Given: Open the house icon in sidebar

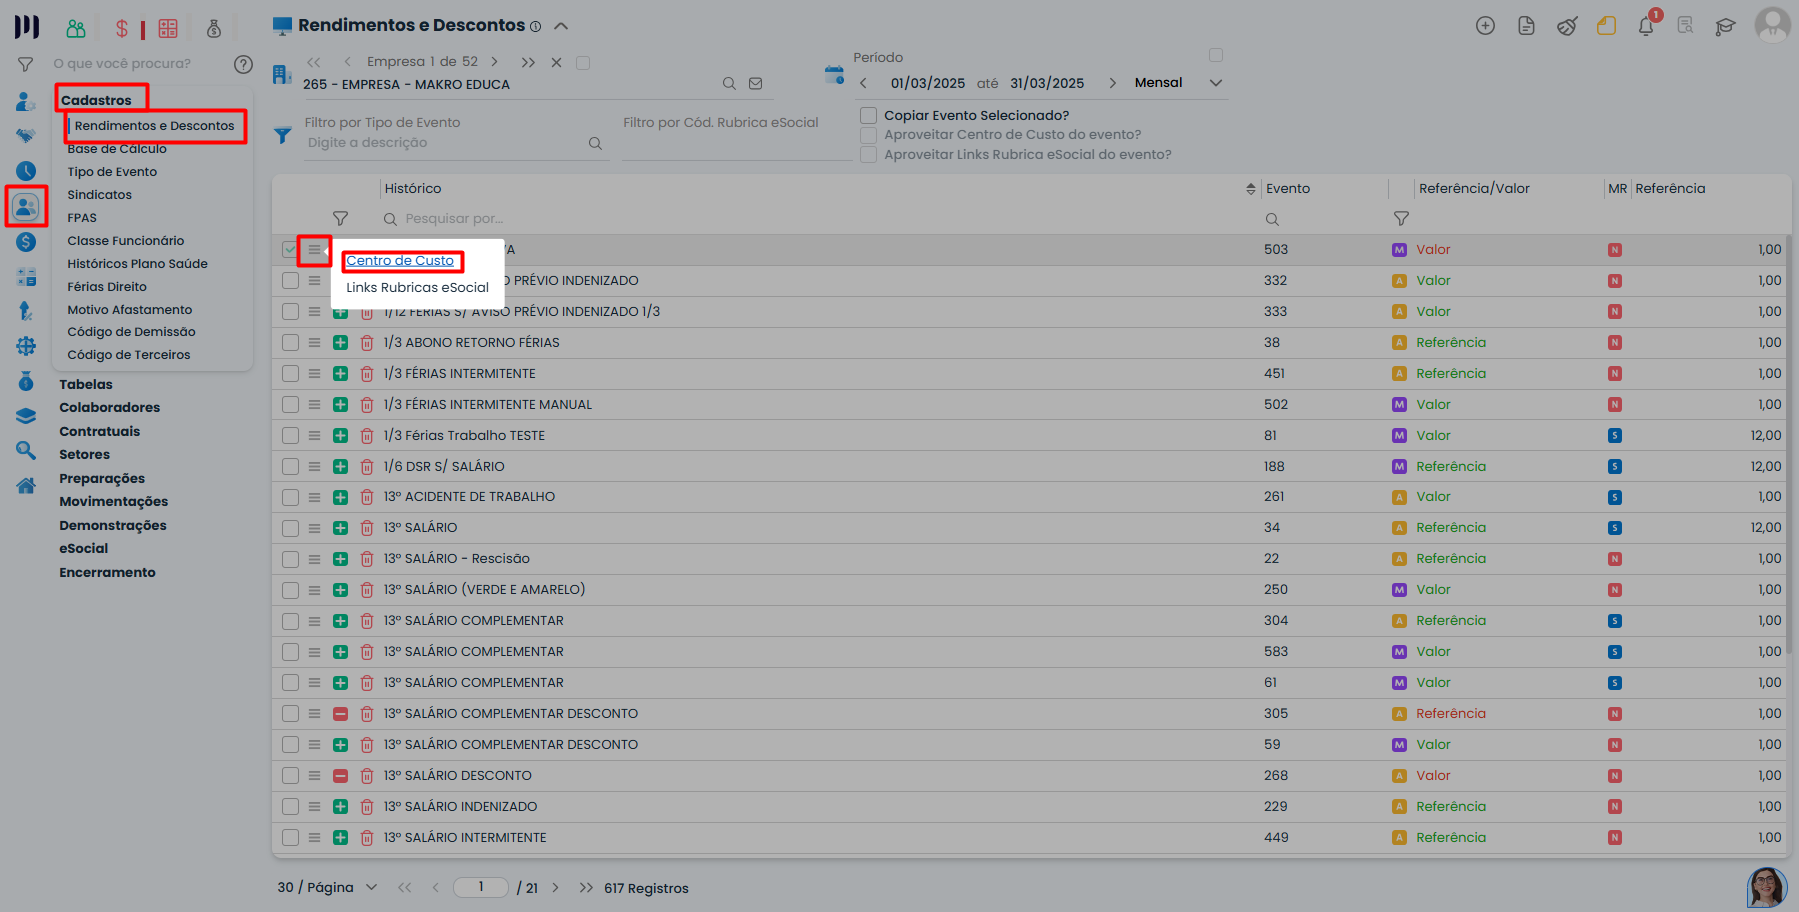Looking at the screenshot, I should [26, 486].
